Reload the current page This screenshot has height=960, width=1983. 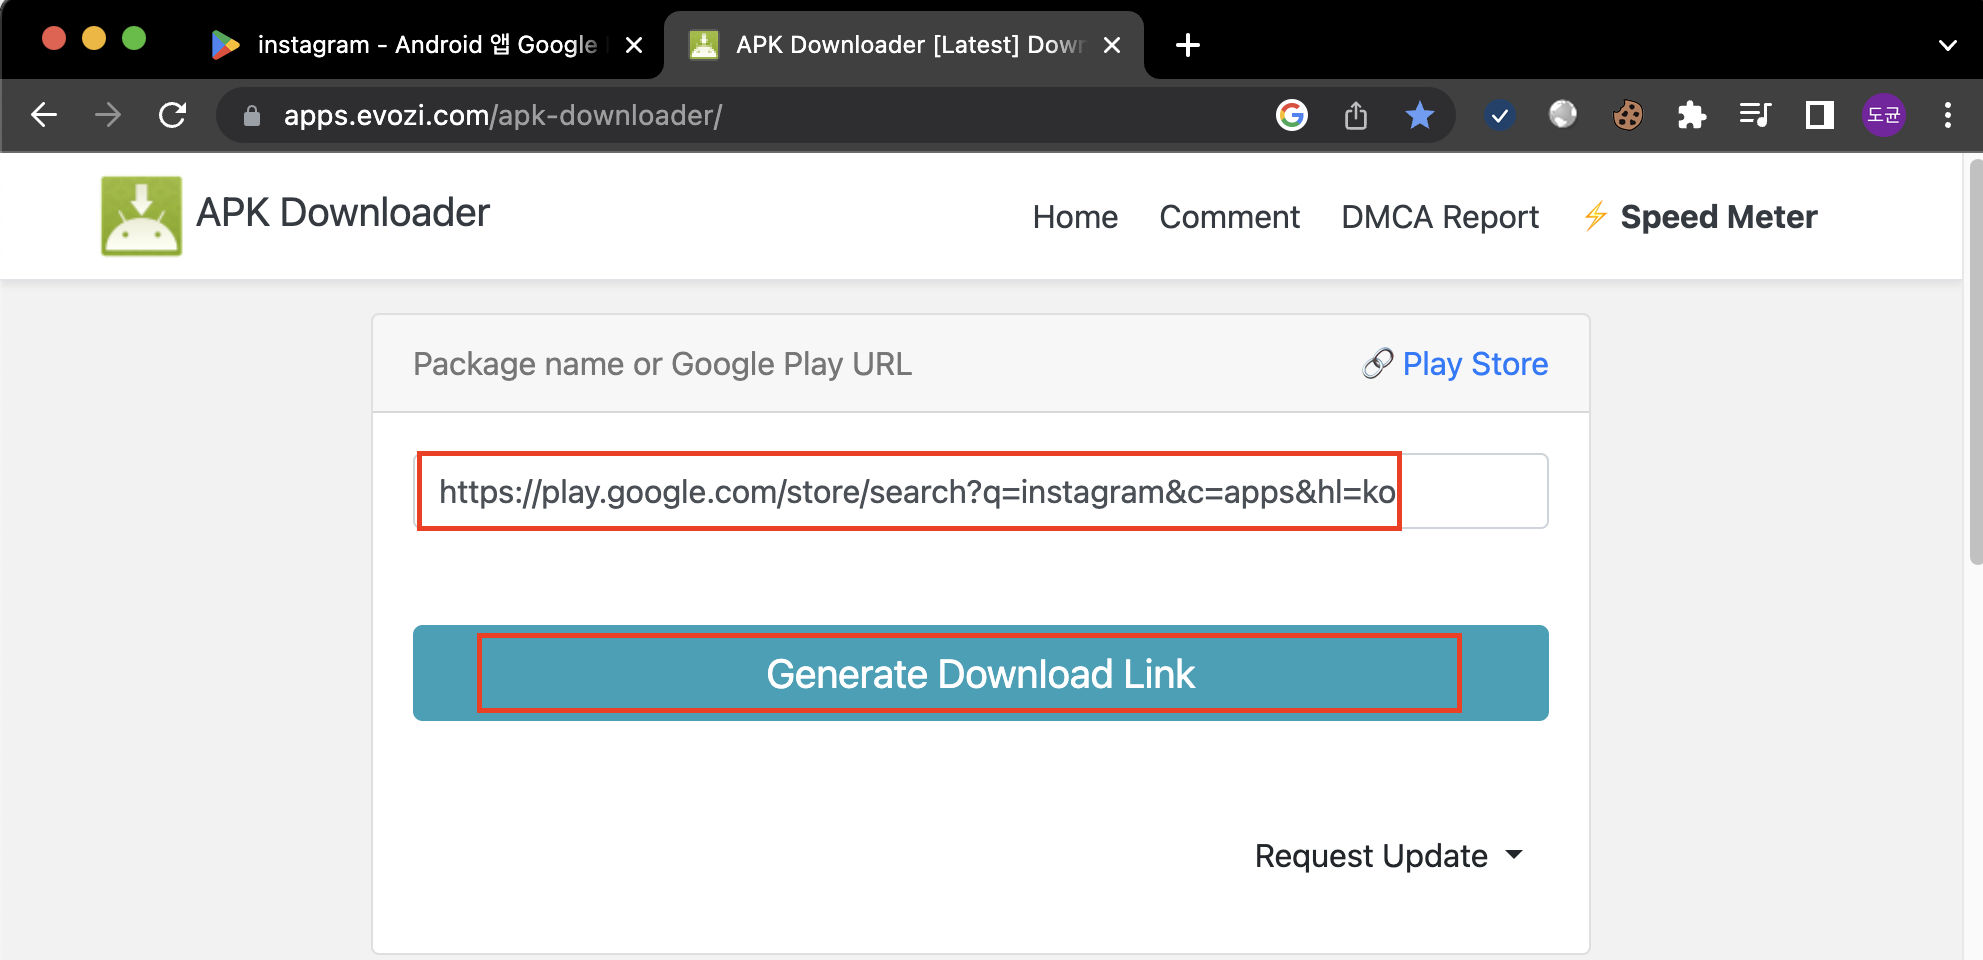click(x=173, y=115)
